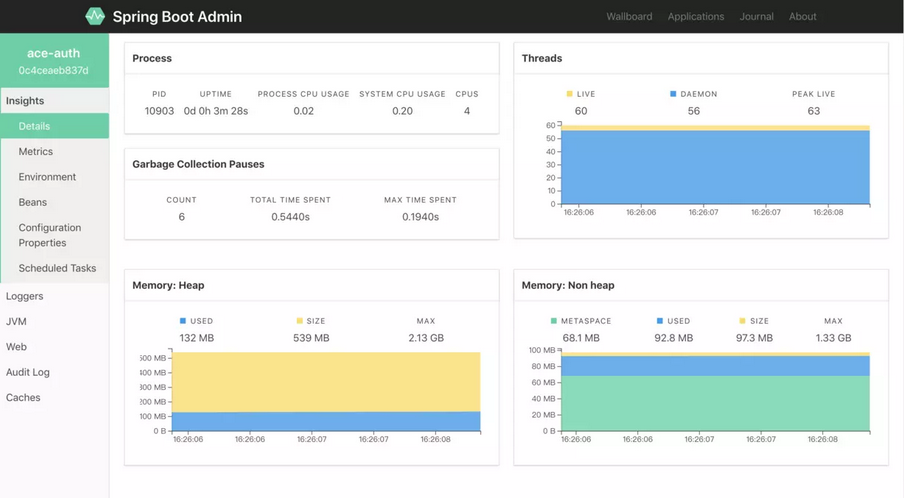Click the Spring Boot Admin title
The height and width of the screenshot is (501, 904).
pos(177,17)
